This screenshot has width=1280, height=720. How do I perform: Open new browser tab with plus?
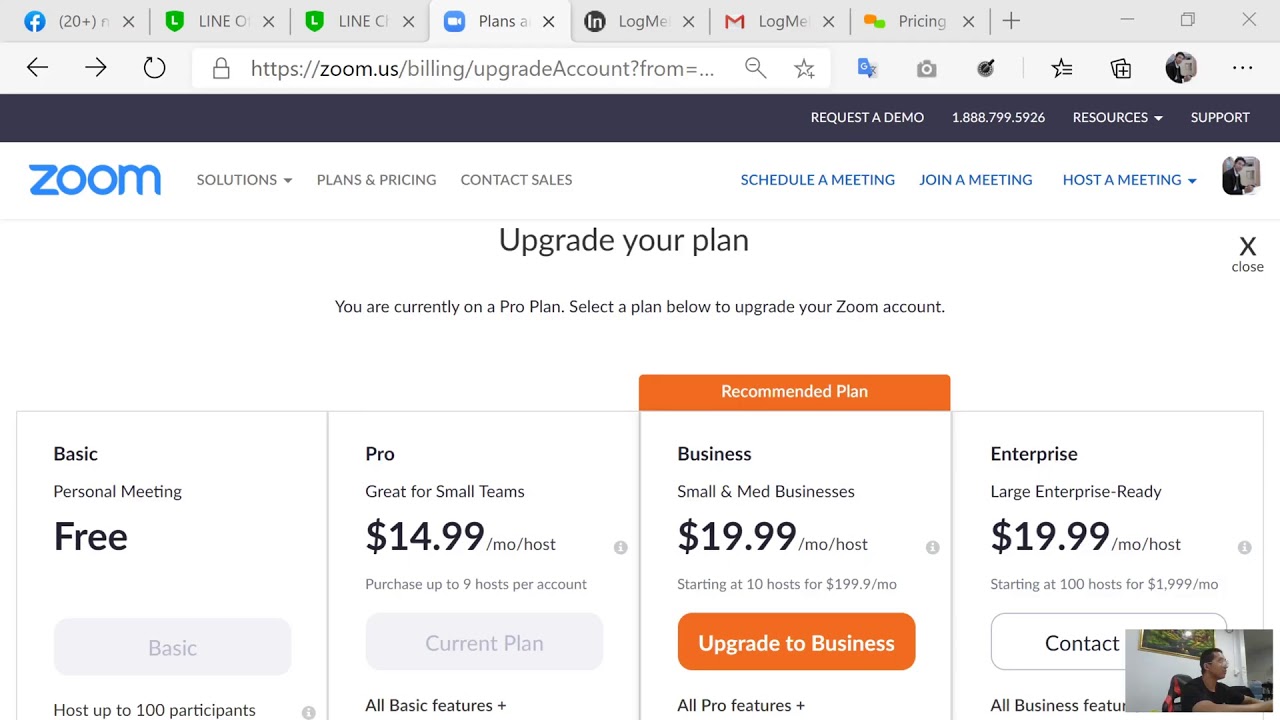click(1011, 21)
